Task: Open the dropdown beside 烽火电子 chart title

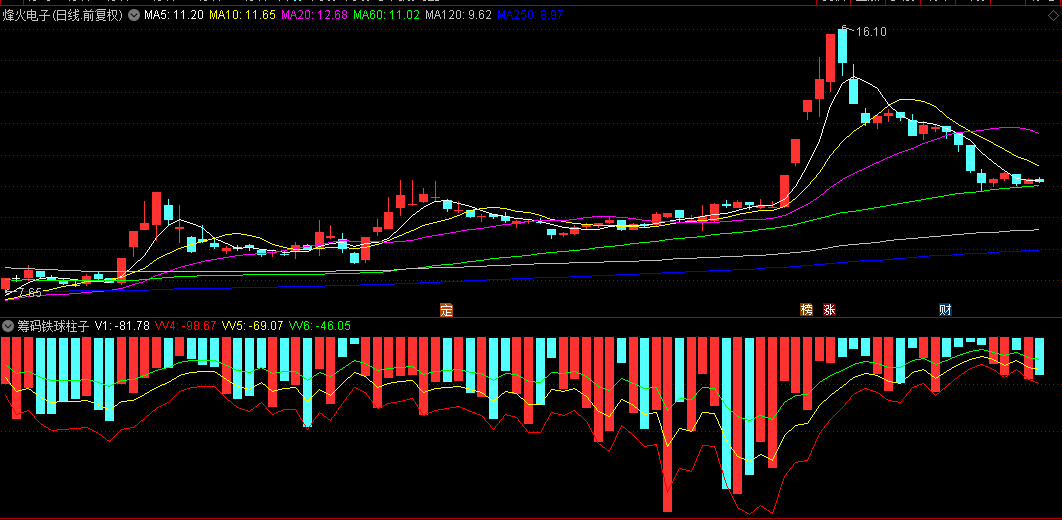Action: [133, 15]
